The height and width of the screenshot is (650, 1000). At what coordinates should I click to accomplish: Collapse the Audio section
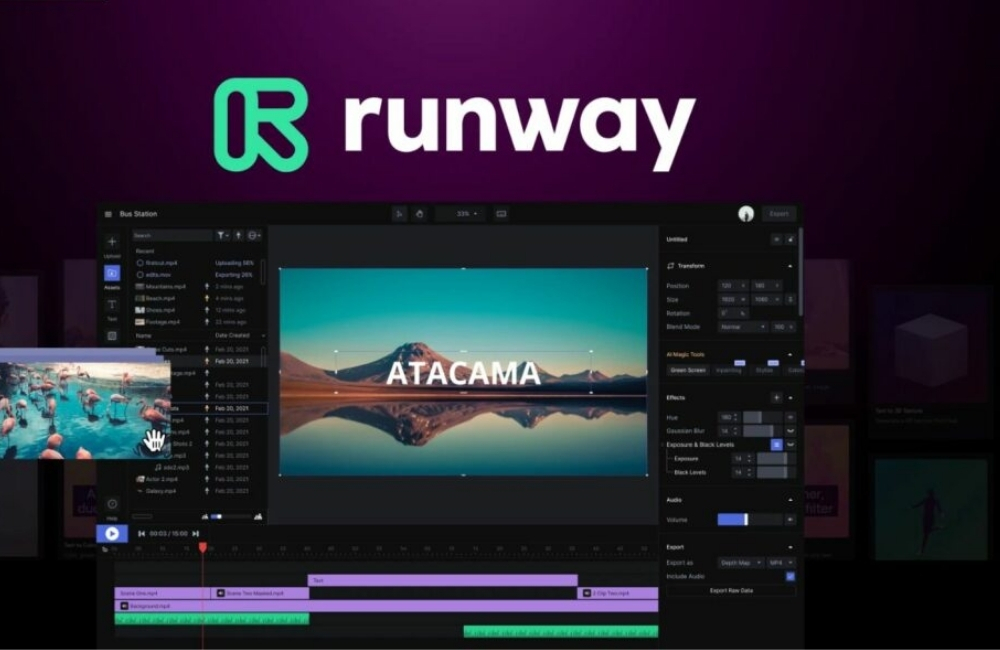pyautogui.click(x=790, y=500)
